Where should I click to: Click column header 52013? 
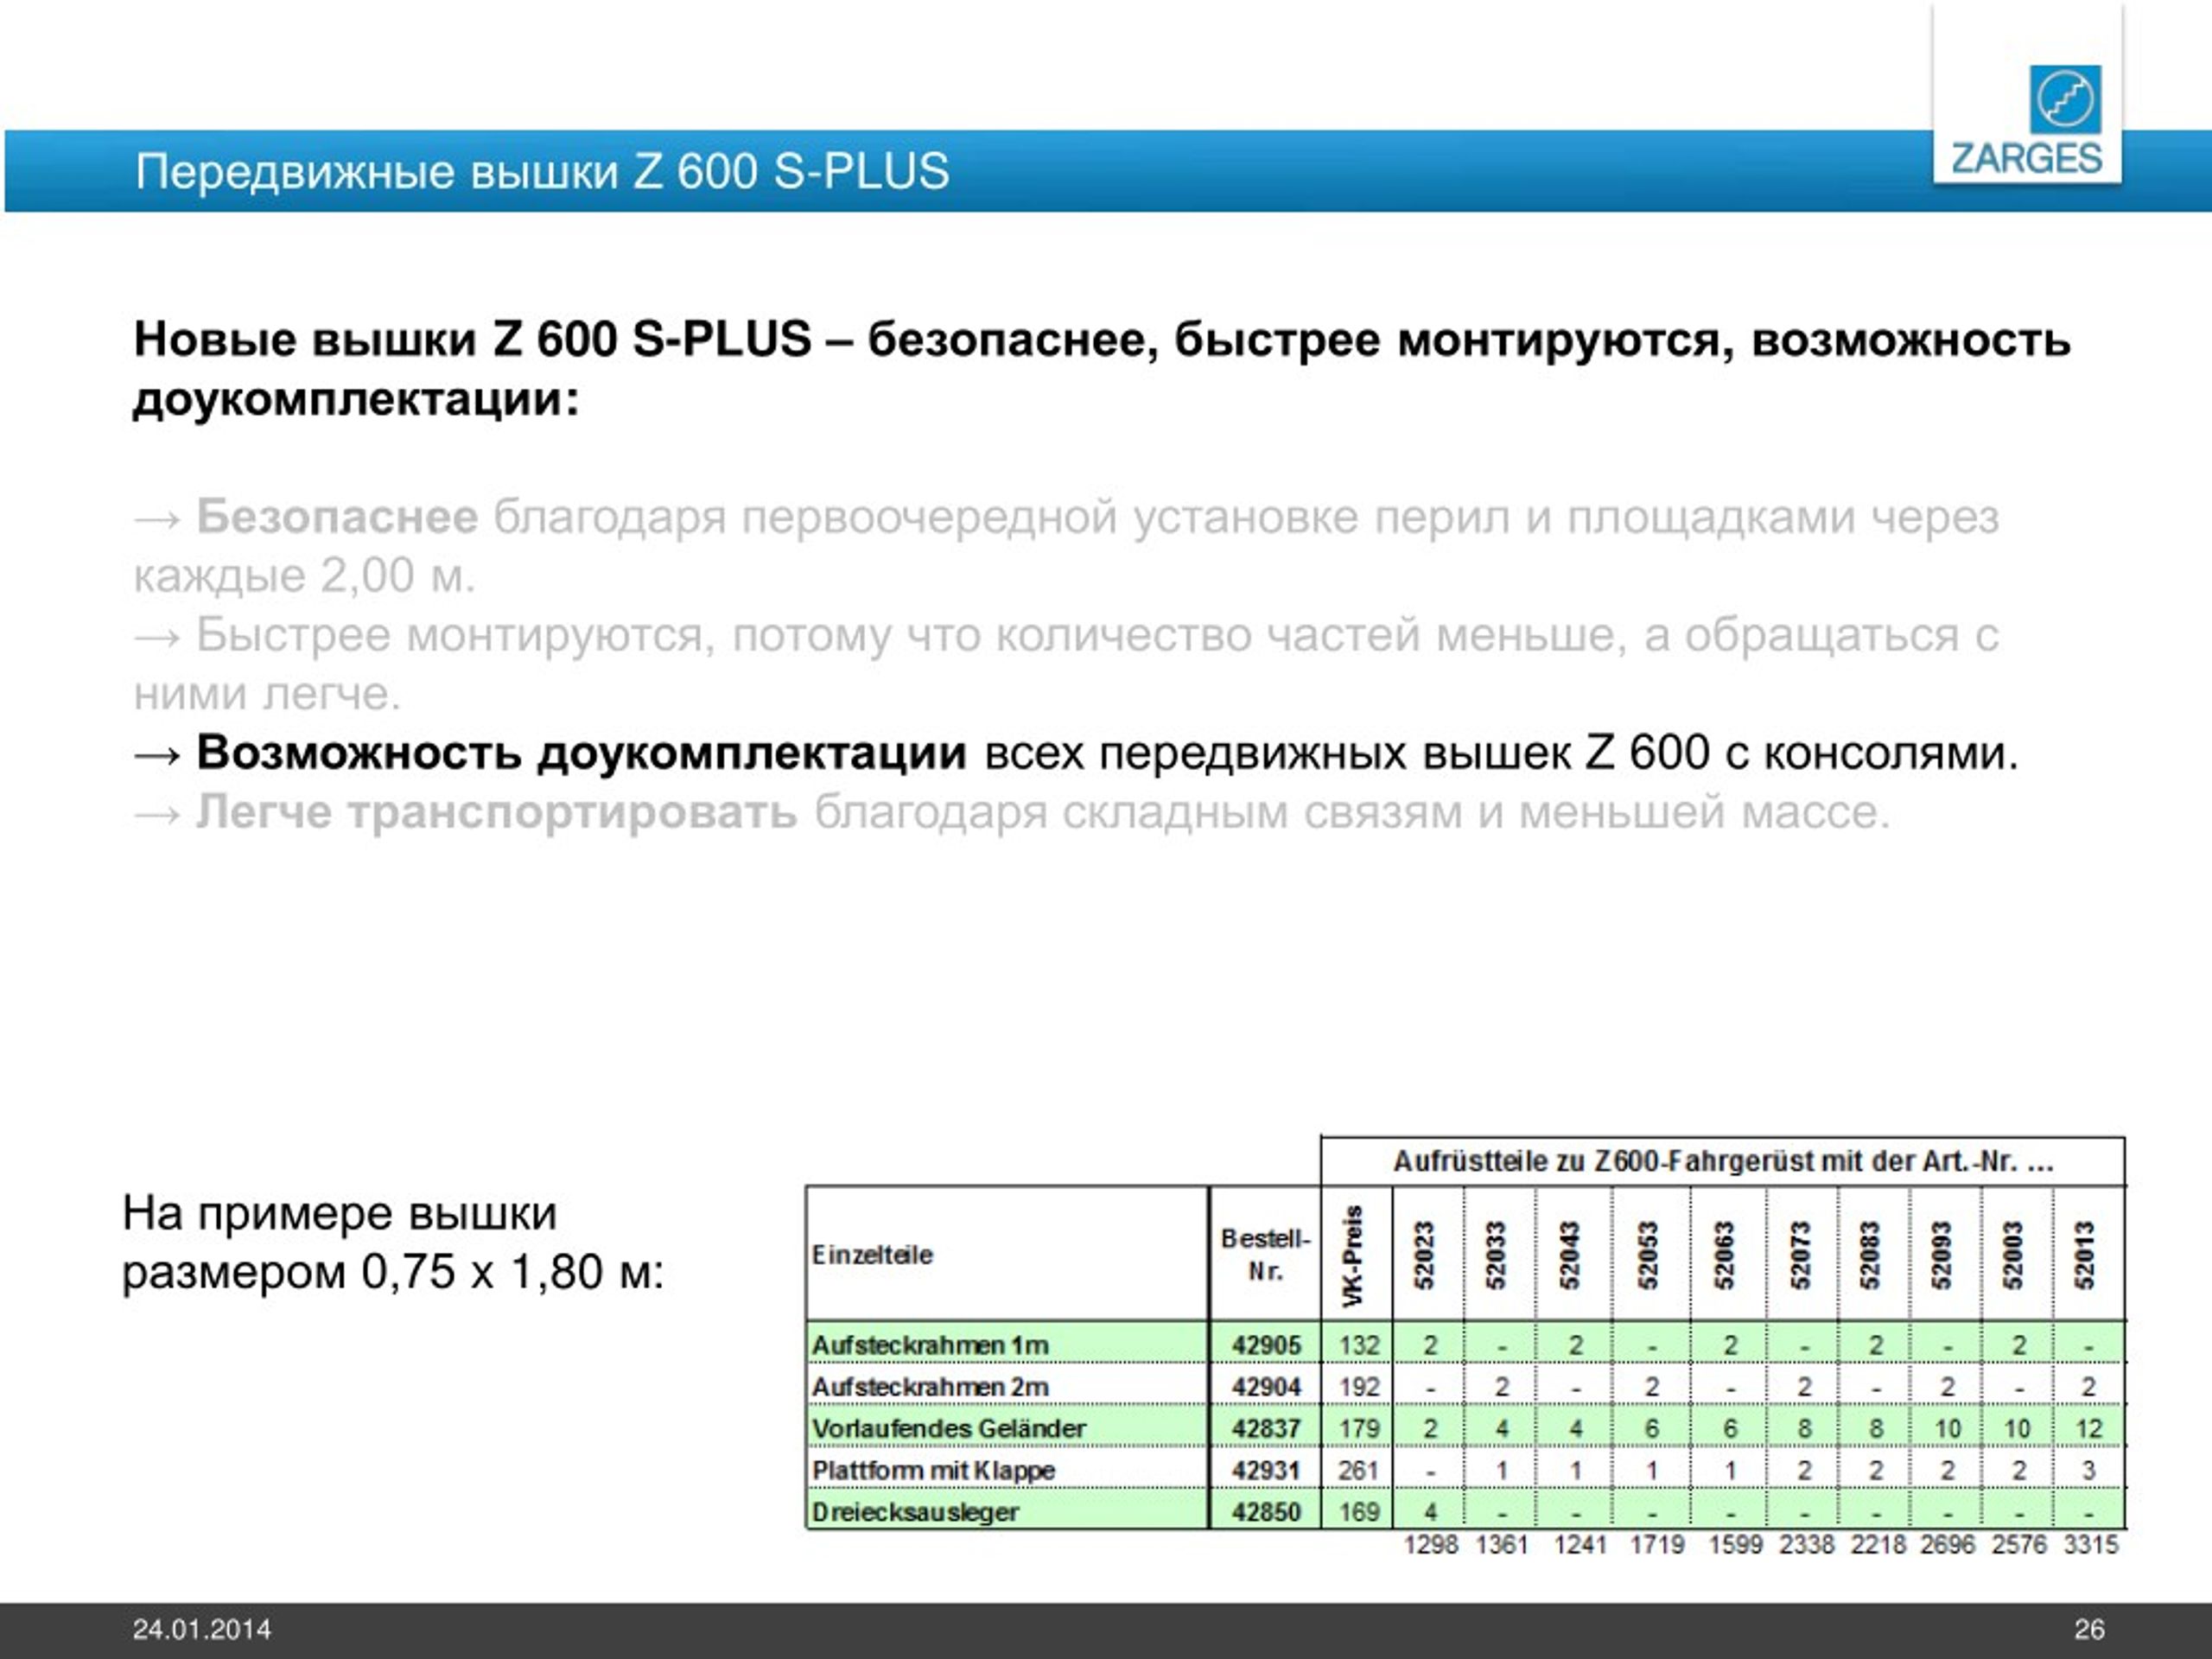(2085, 1255)
